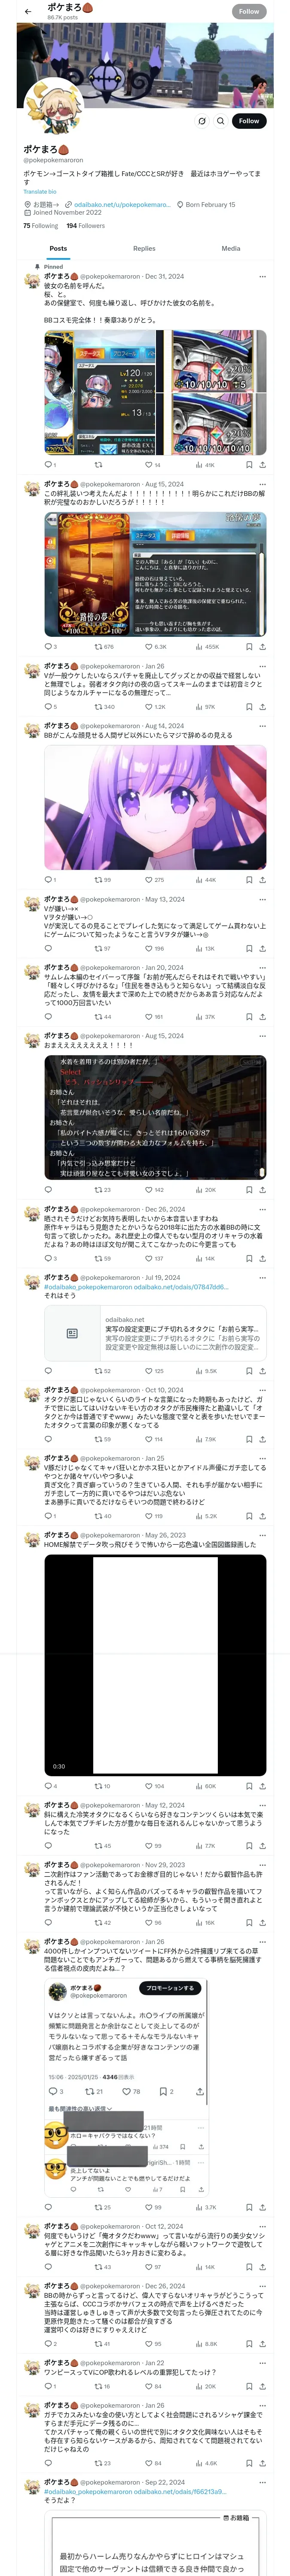The width and height of the screenshot is (290, 2576).
Task: Open the 194 Followers list
Action: pyautogui.click(x=86, y=226)
